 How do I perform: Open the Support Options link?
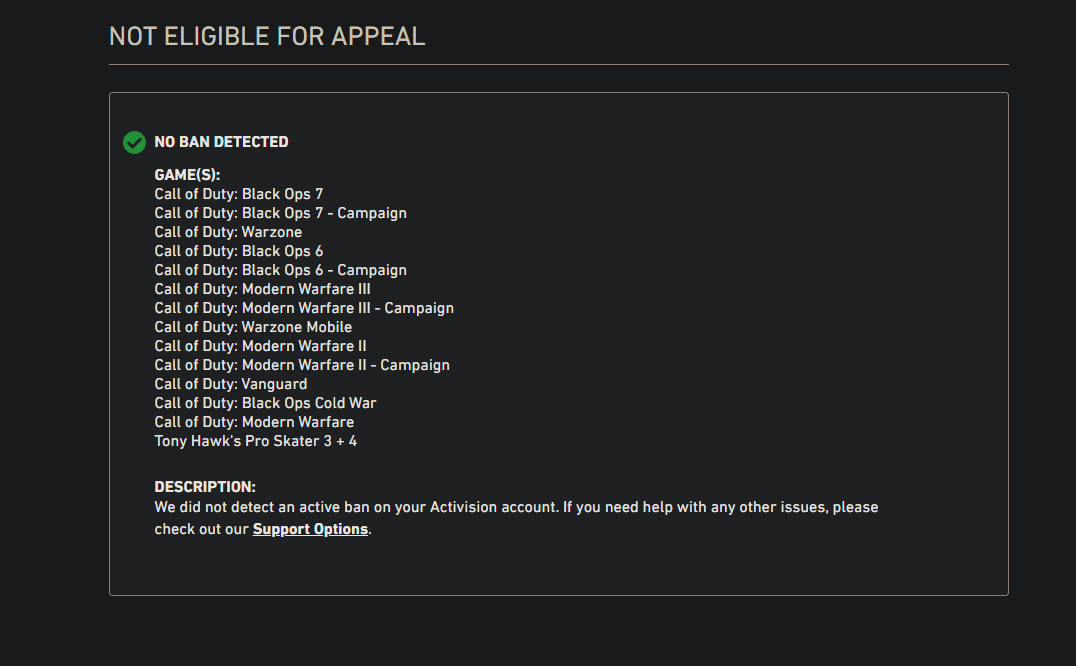point(310,529)
